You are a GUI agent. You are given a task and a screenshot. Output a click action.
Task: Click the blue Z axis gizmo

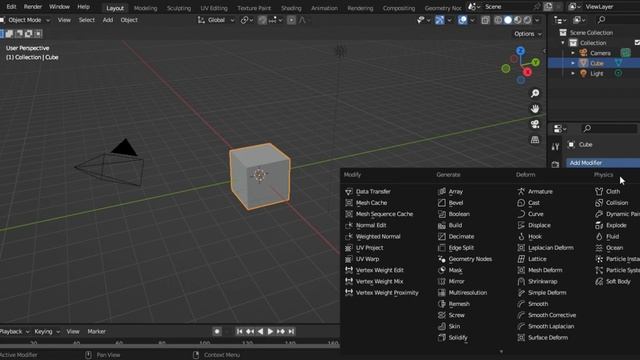(520, 51)
